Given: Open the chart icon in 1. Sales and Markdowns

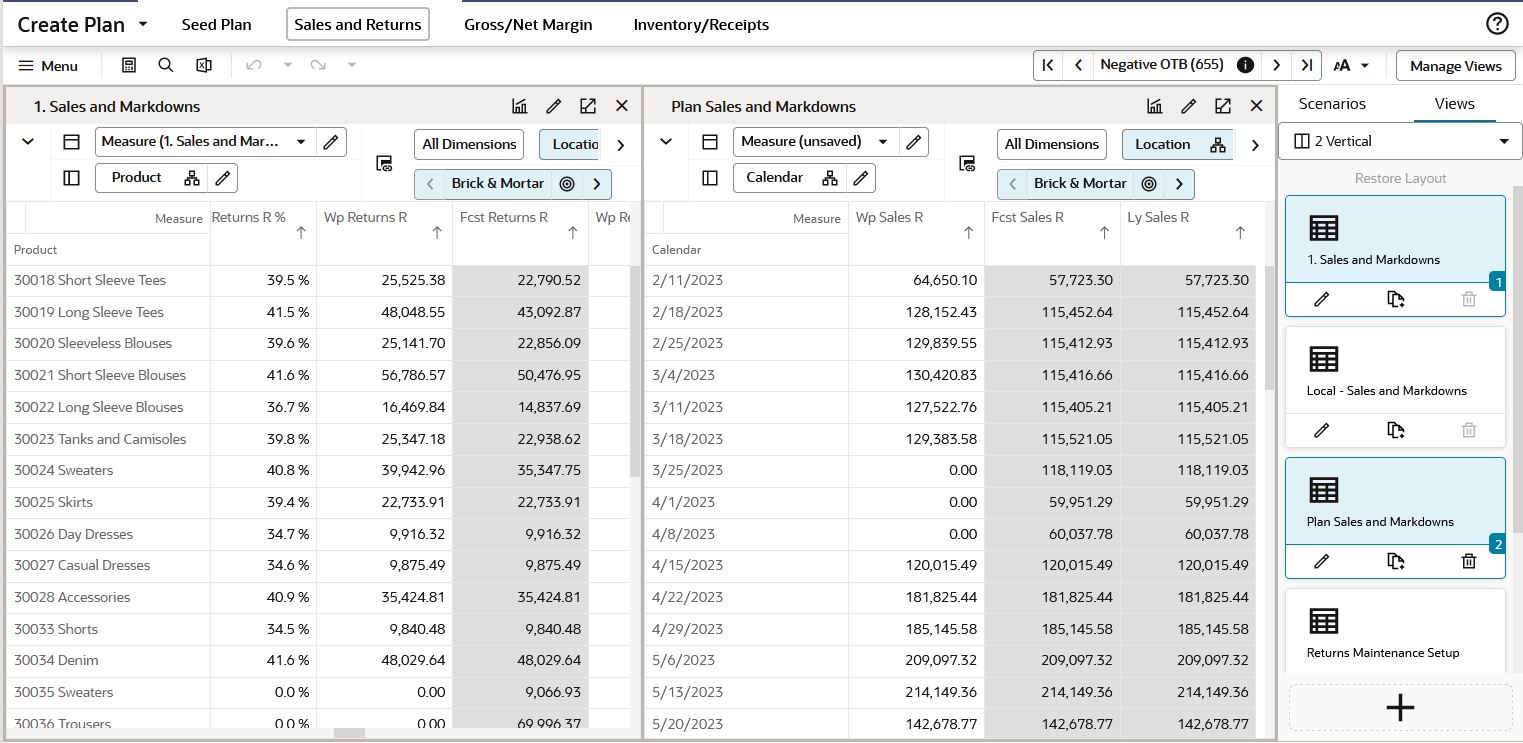Looking at the screenshot, I should coord(520,106).
